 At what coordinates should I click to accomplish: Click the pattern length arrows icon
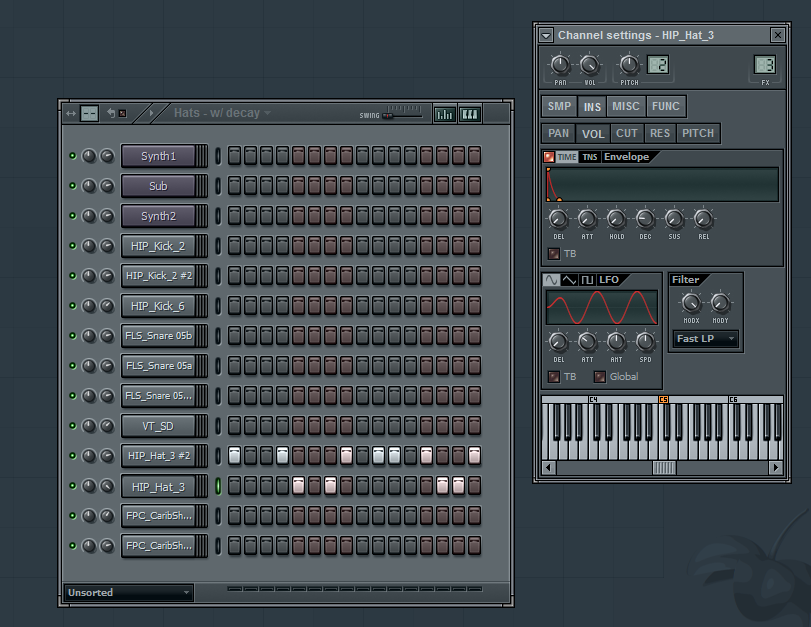pyautogui.click(x=71, y=113)
